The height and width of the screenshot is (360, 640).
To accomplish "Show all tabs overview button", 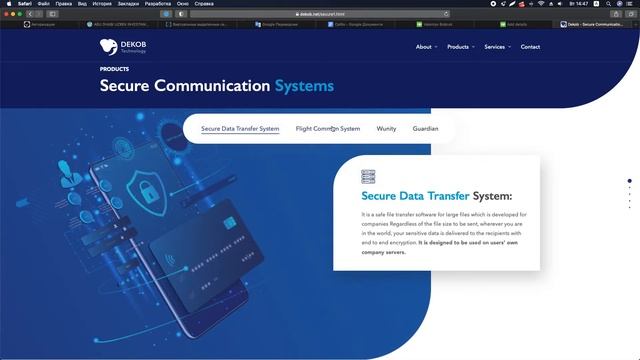I will coord(631,14).
